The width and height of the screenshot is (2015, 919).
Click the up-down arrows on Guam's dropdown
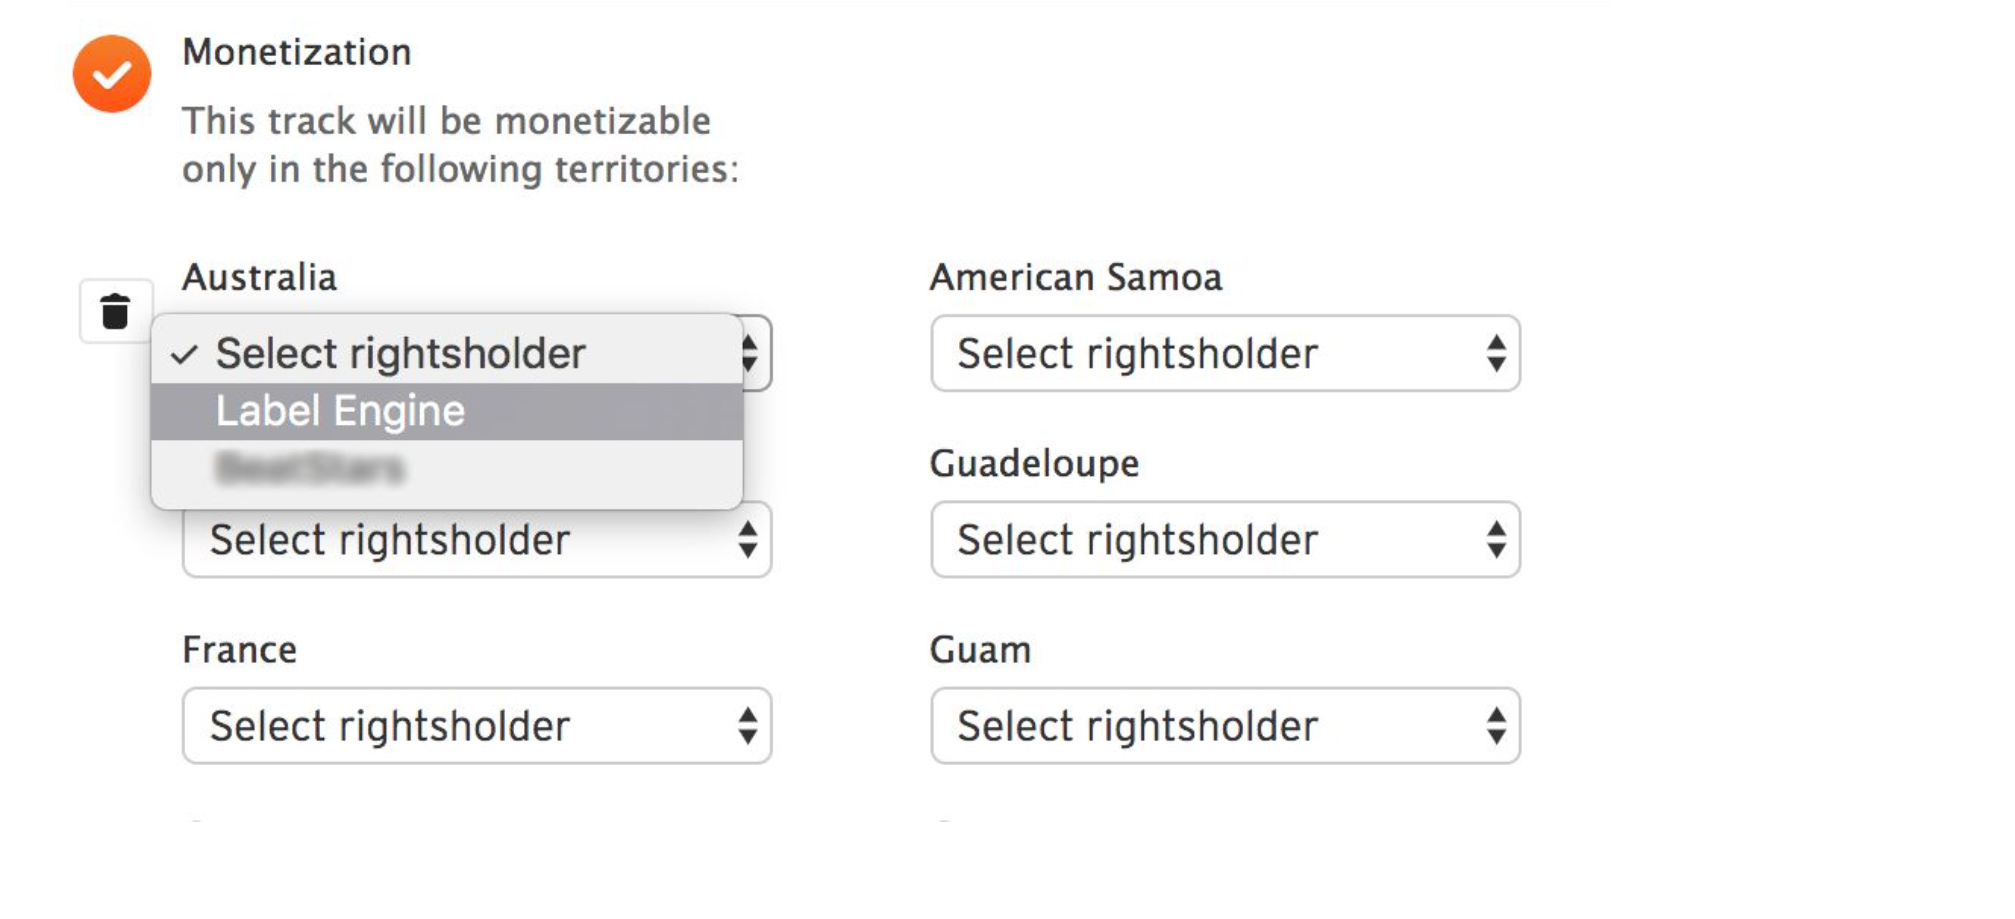coord(1496,726)
